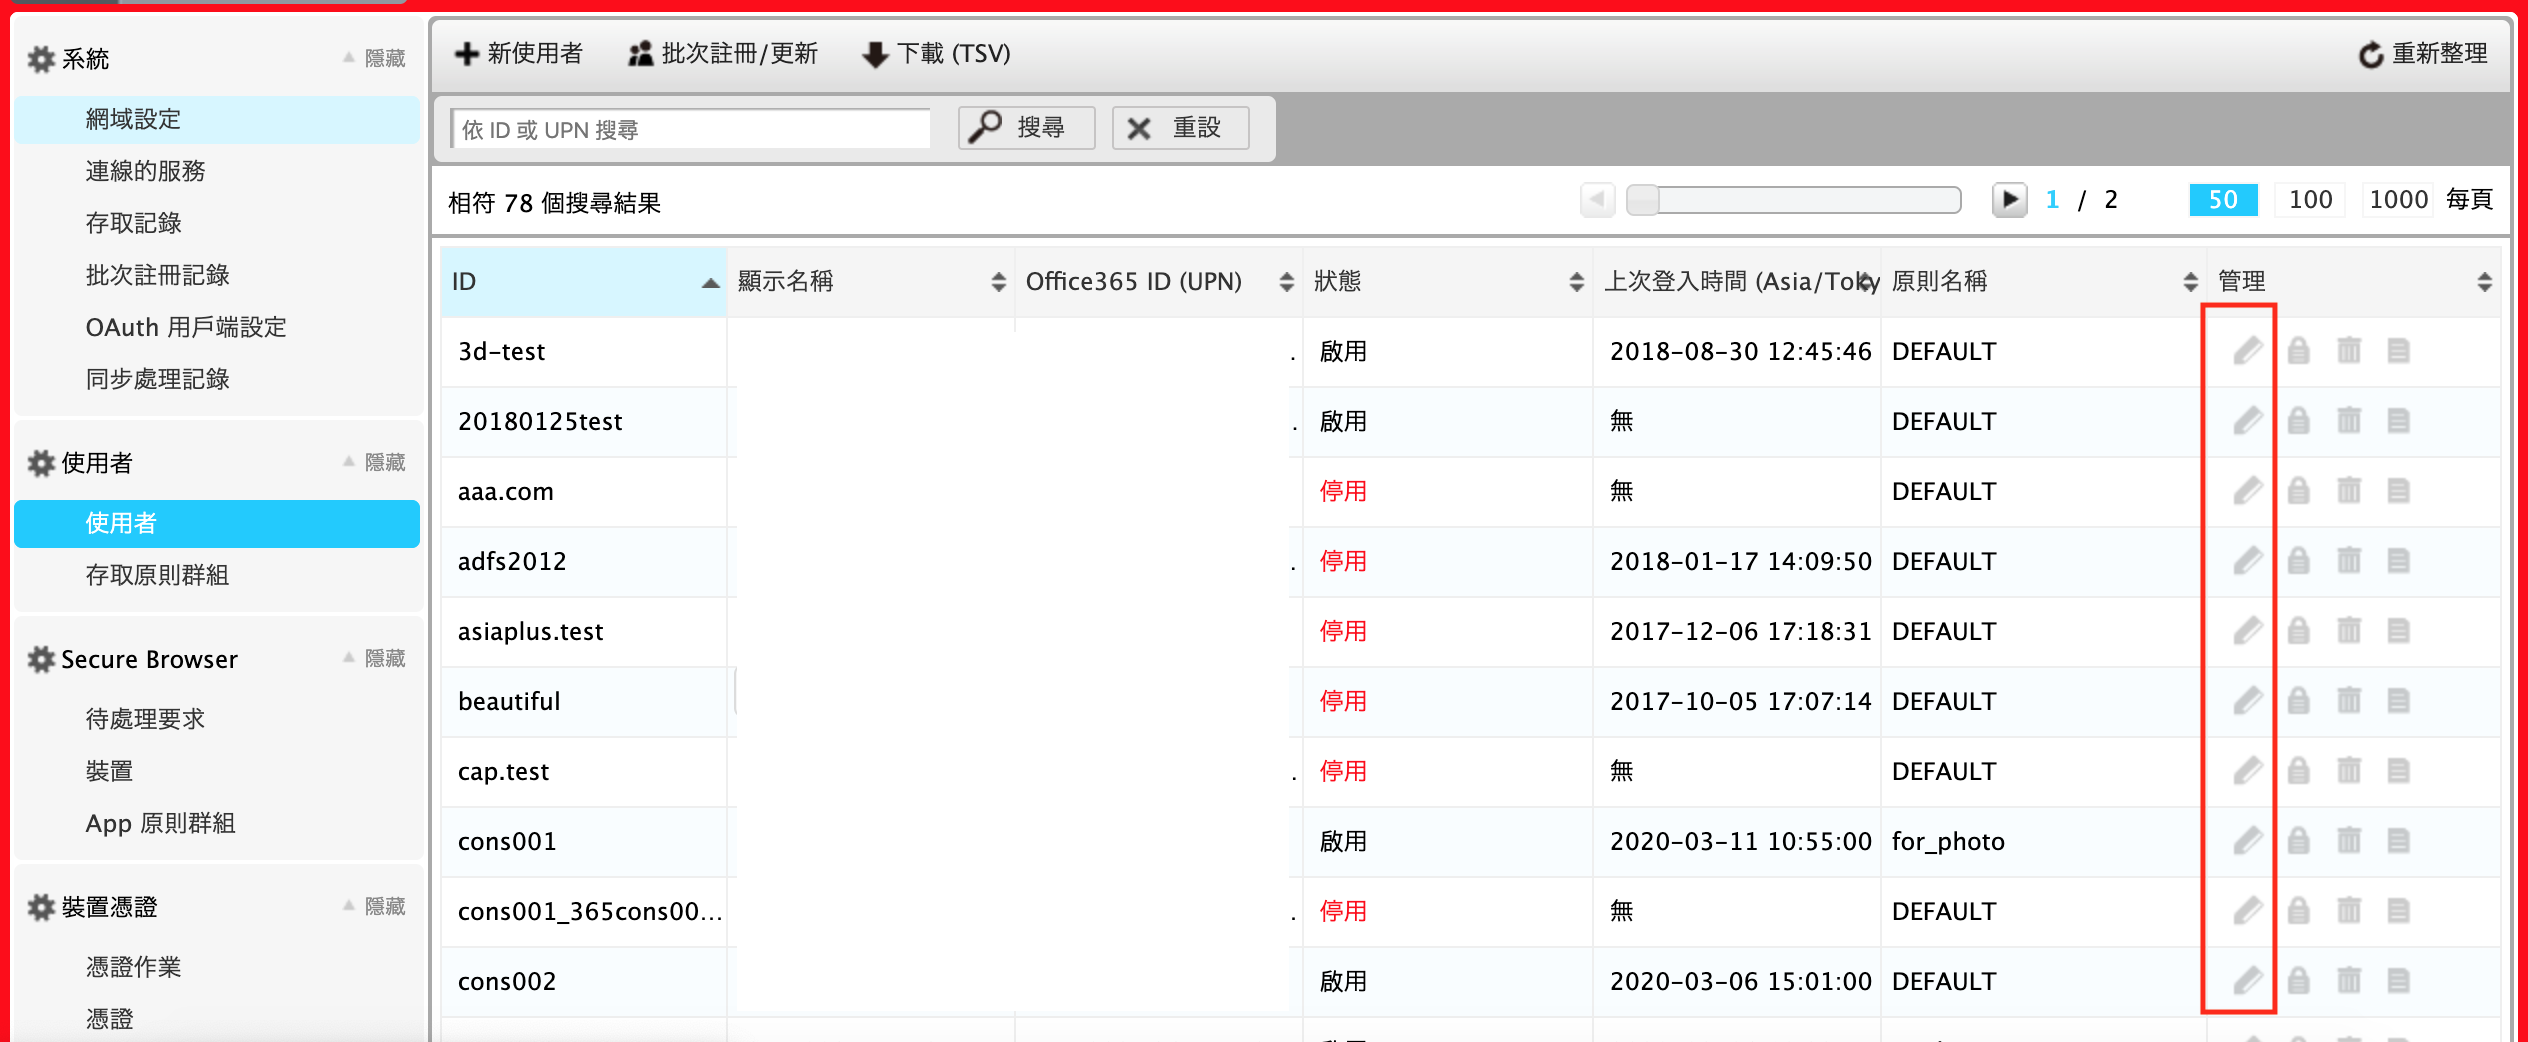
Task: Collapse the 系統 section via 隱藏
Action: point(375,59)
